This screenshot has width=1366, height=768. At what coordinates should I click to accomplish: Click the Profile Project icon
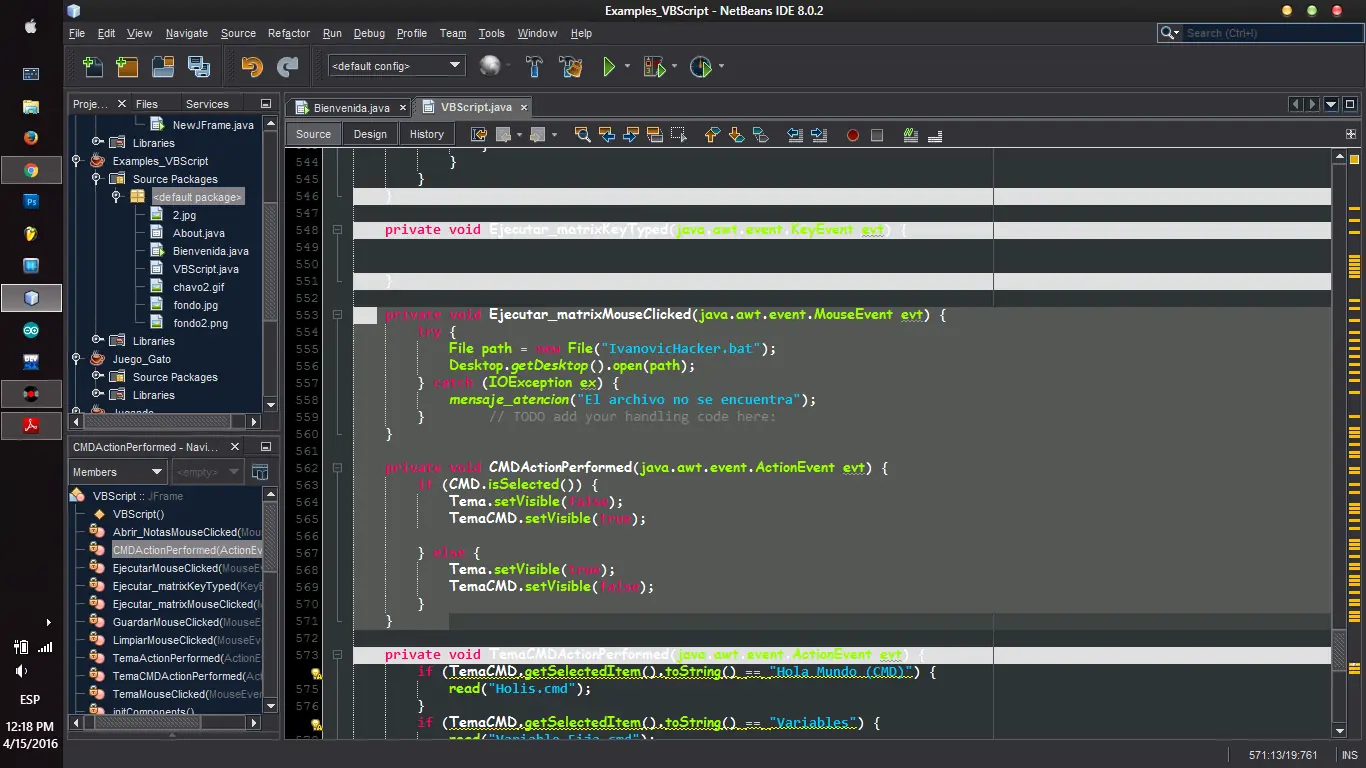point(701,67)
